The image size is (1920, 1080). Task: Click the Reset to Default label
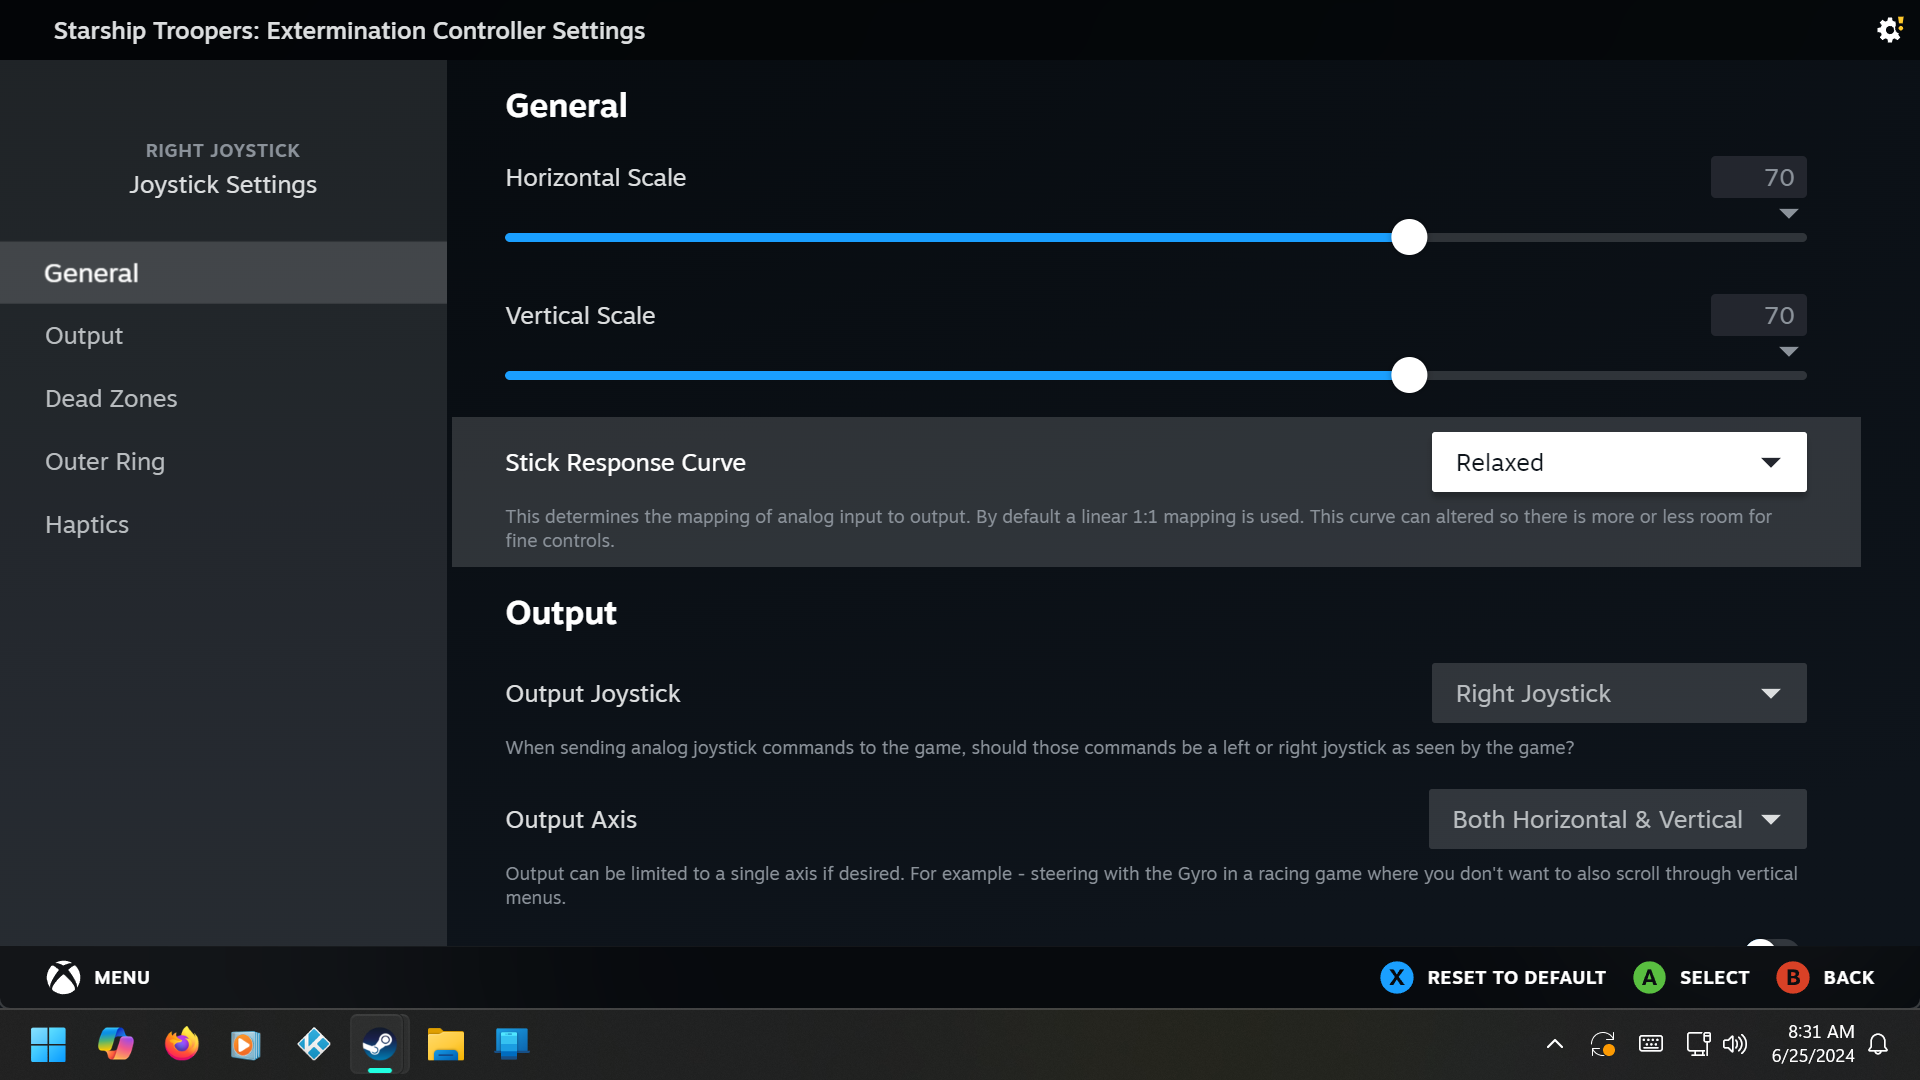tap(1515, 977)
